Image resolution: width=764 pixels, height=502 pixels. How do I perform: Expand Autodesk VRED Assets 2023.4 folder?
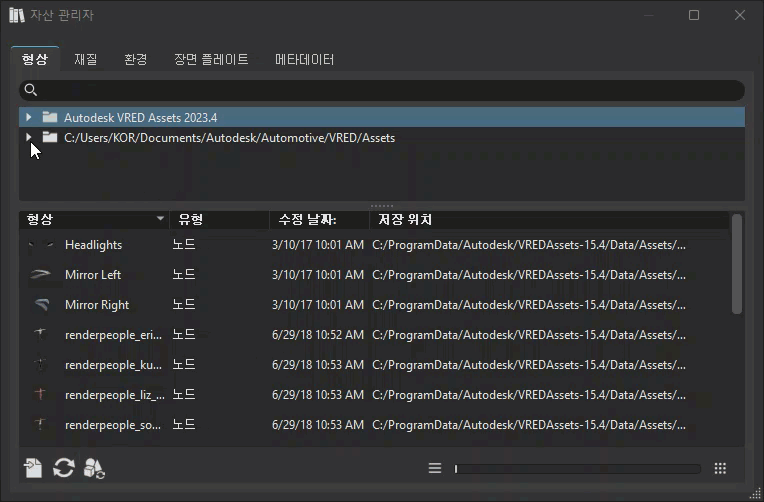(x=29, y=117)
